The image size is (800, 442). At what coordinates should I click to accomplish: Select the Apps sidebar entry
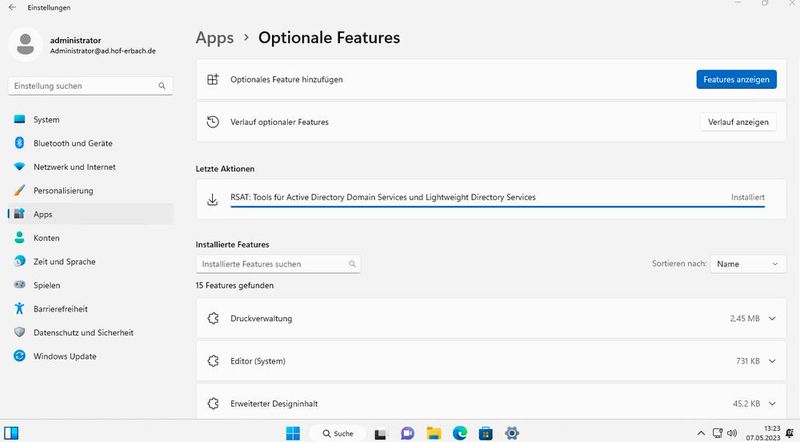90,214
